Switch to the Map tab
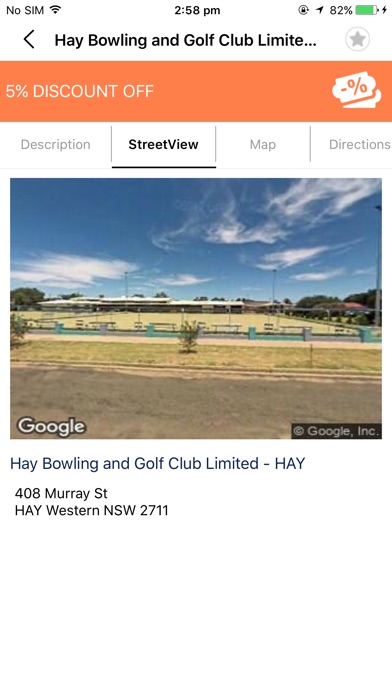This screenshot has height=696, width=392. 263,145
